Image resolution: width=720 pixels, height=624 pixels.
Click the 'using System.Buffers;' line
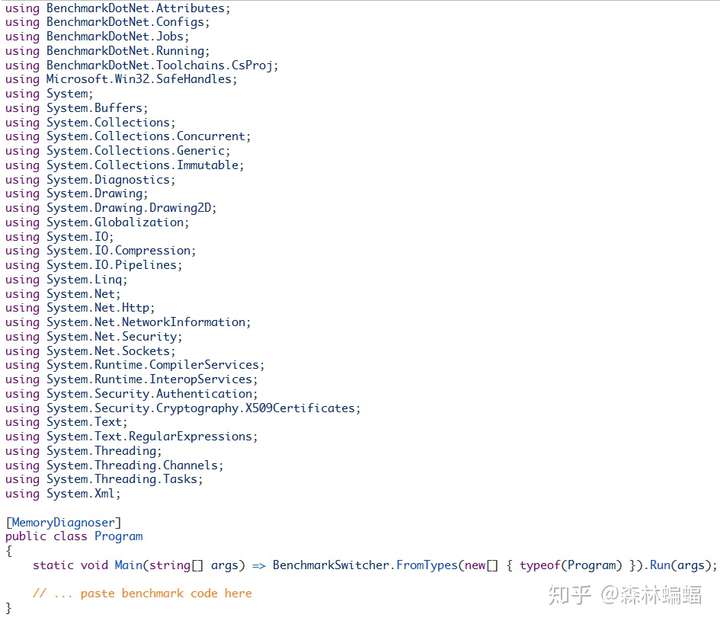[77, 108]
